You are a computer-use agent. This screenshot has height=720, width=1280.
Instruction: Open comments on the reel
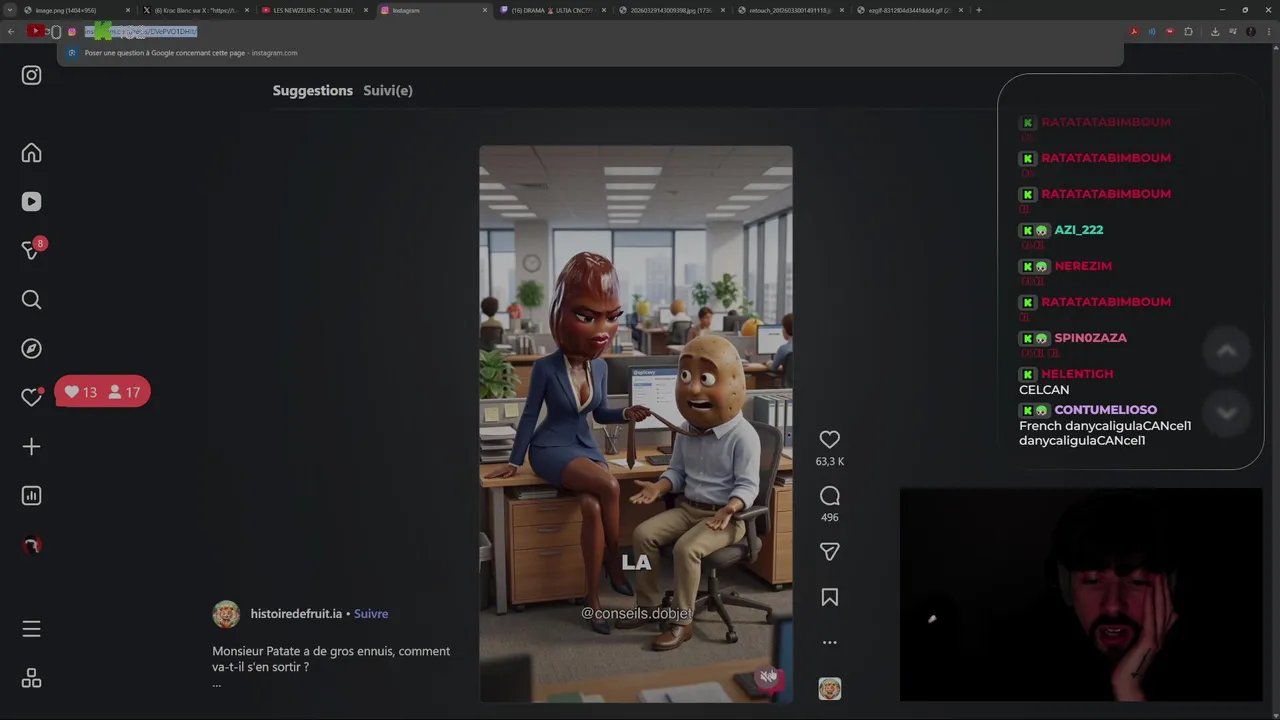[x=829, y=495]
